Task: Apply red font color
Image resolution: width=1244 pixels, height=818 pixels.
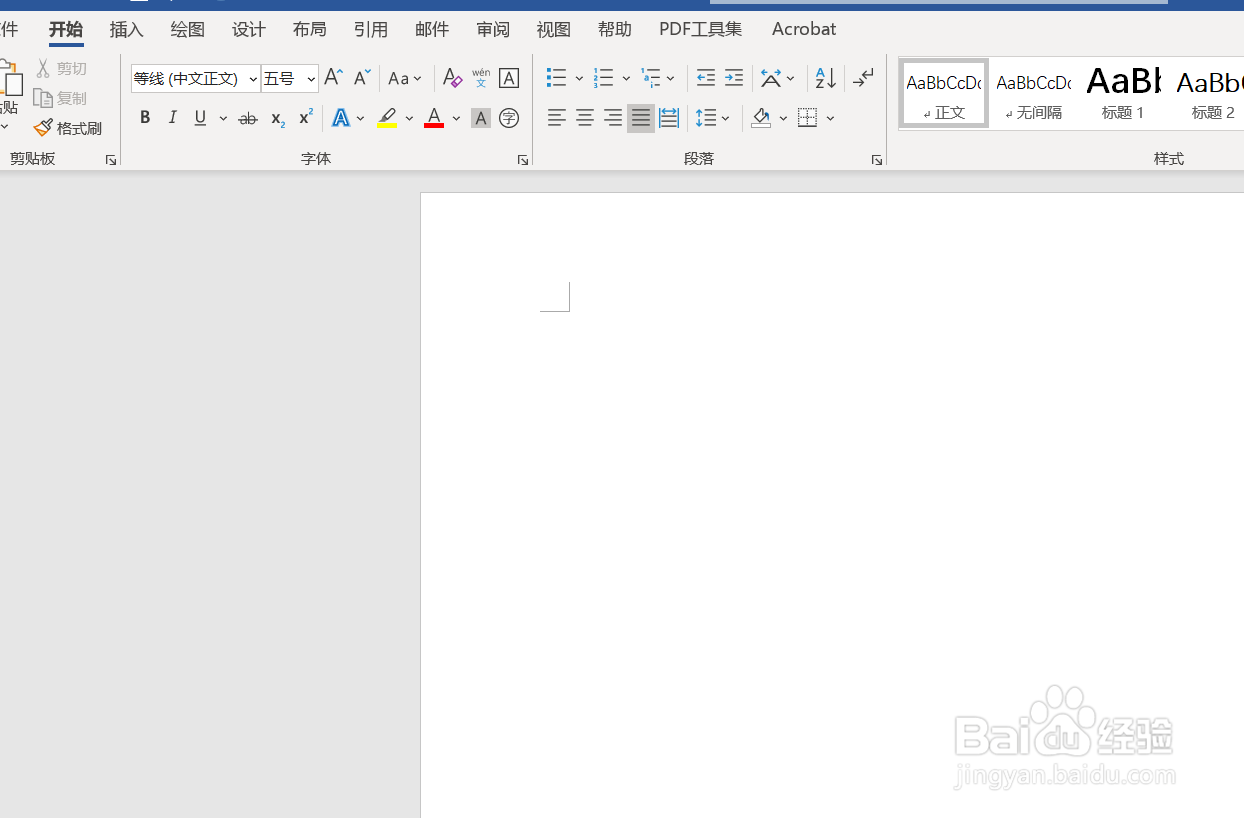Action: tap(434, 118)
